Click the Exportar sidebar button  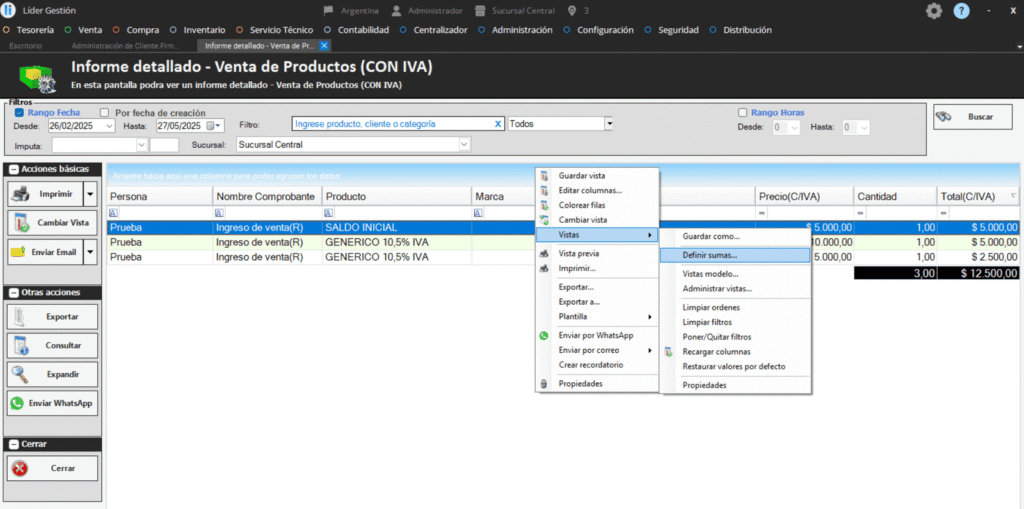pyautogui.click(x=53, y=316)
